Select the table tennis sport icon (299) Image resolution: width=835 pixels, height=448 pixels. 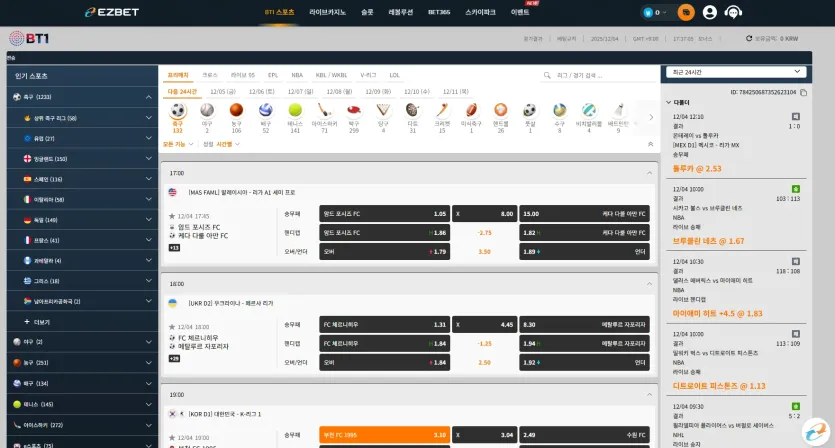[354, 110]
